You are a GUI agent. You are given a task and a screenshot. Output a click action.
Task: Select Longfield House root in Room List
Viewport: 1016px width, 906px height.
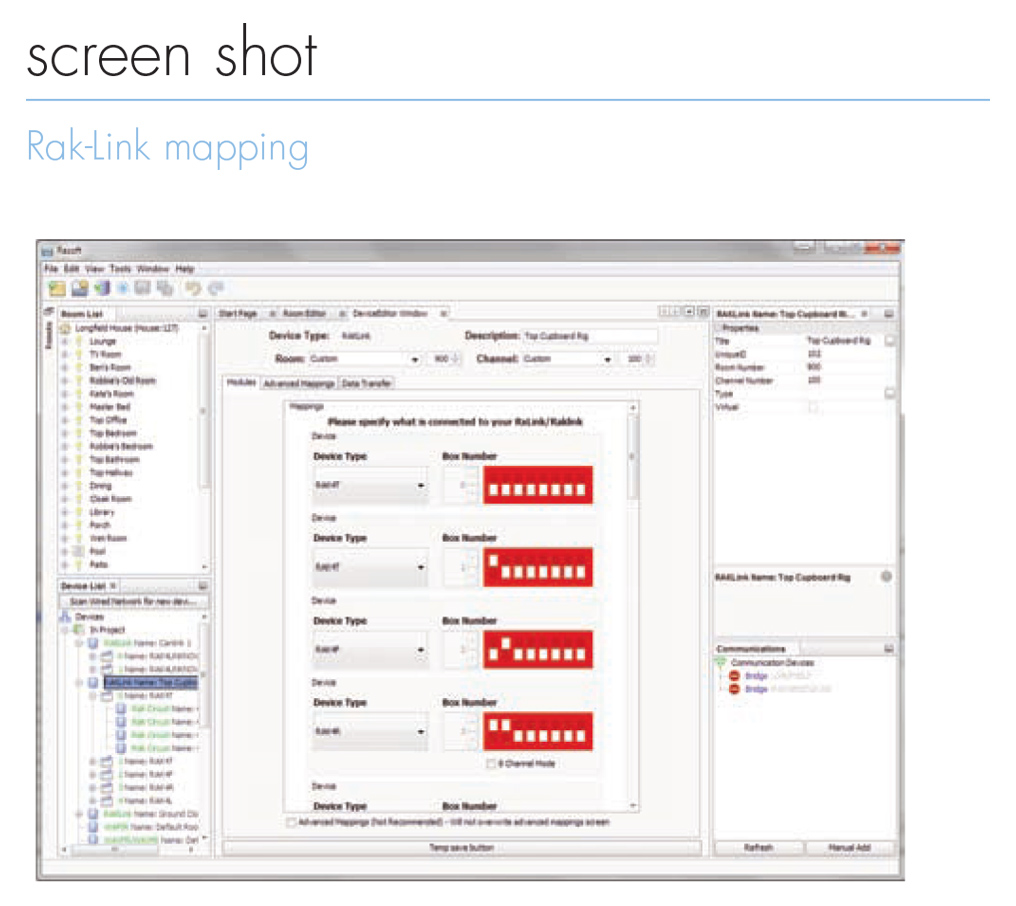click(126, 329)
